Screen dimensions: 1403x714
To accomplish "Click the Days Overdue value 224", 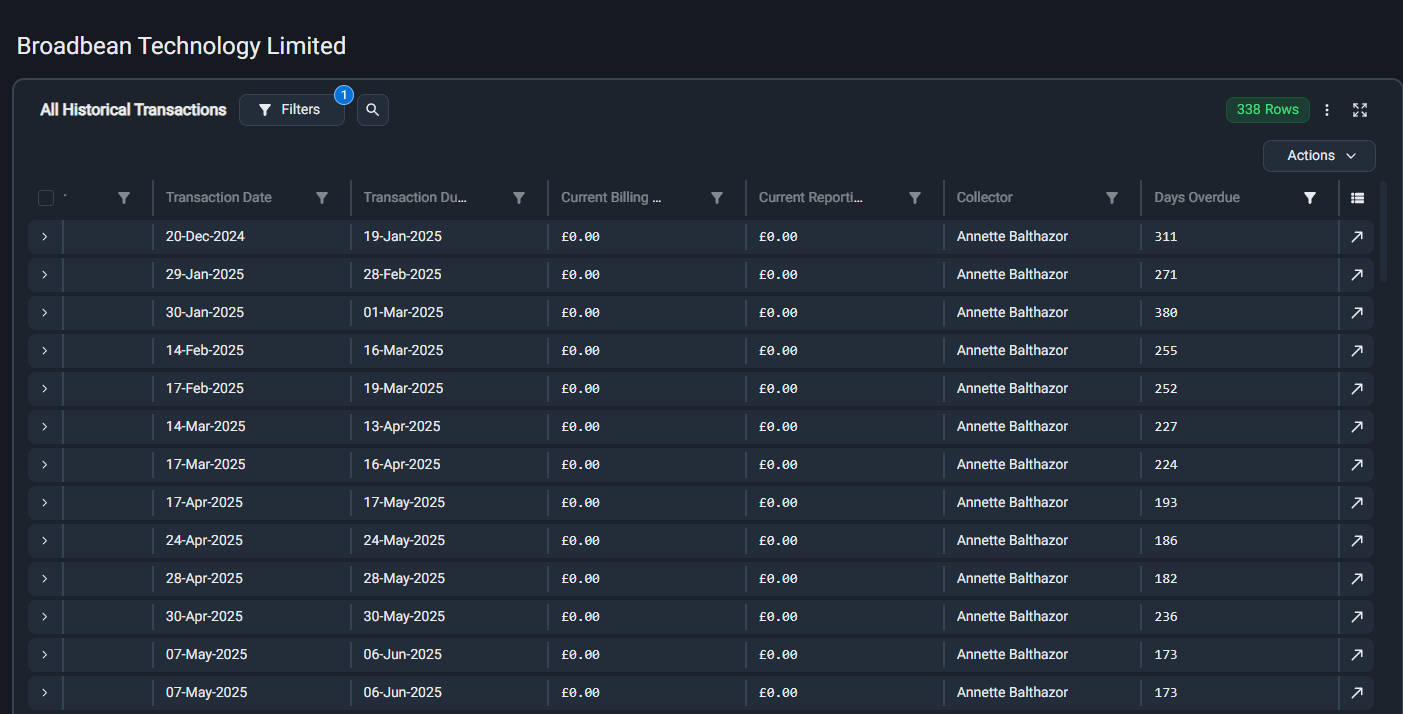I will [x=1166, y=465].
